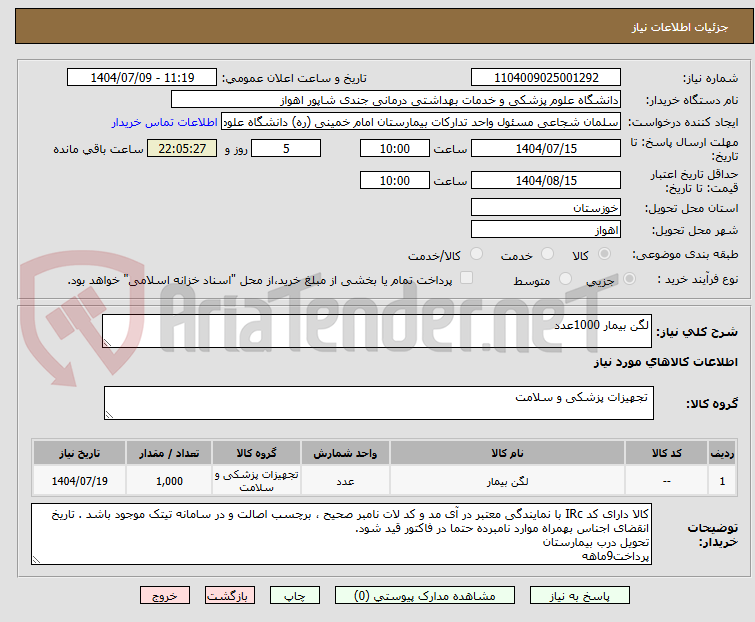Click the countdown timer 22:05:27

(x=182, y=148)
